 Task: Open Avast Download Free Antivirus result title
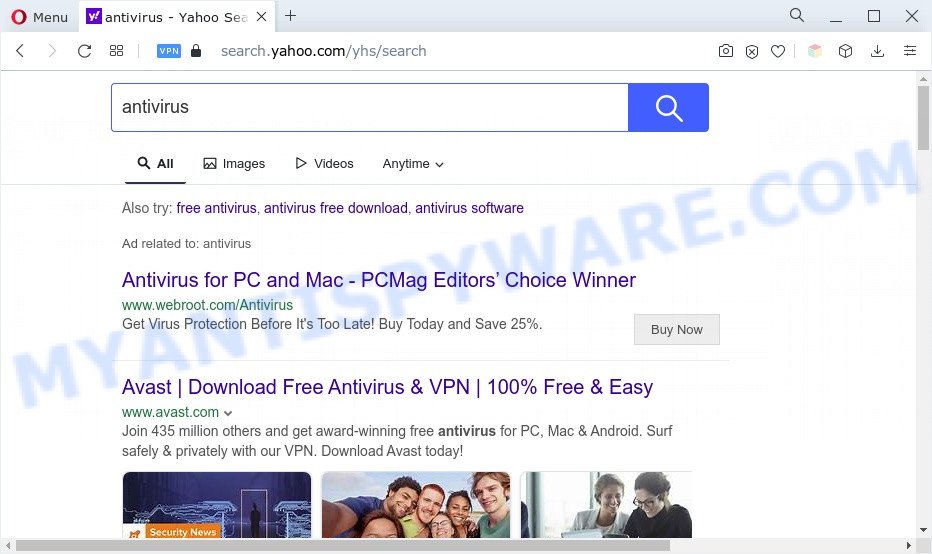388,387
